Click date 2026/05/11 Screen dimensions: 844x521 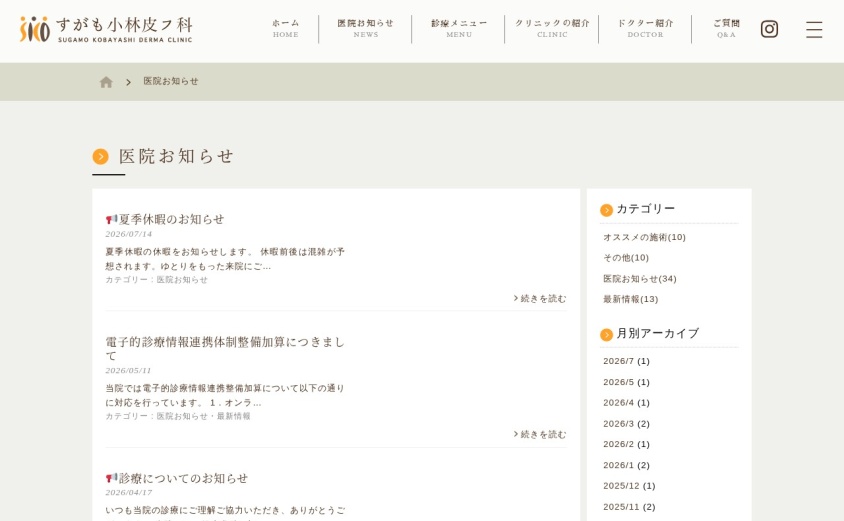point(128,370)
